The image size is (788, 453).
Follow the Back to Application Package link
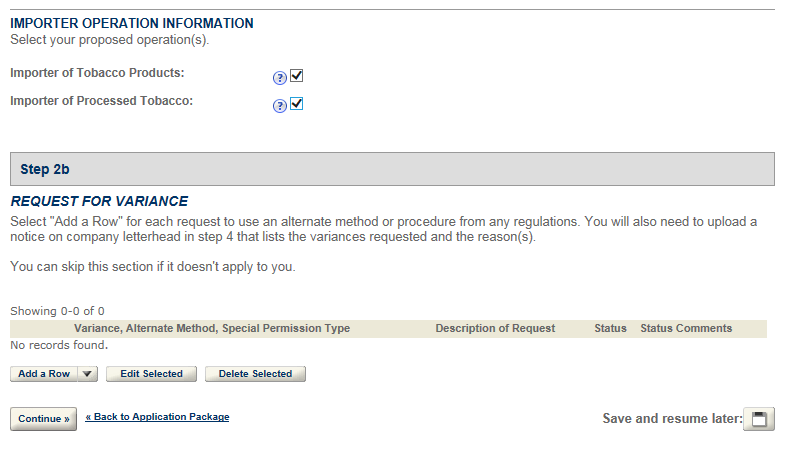(157, 417)
